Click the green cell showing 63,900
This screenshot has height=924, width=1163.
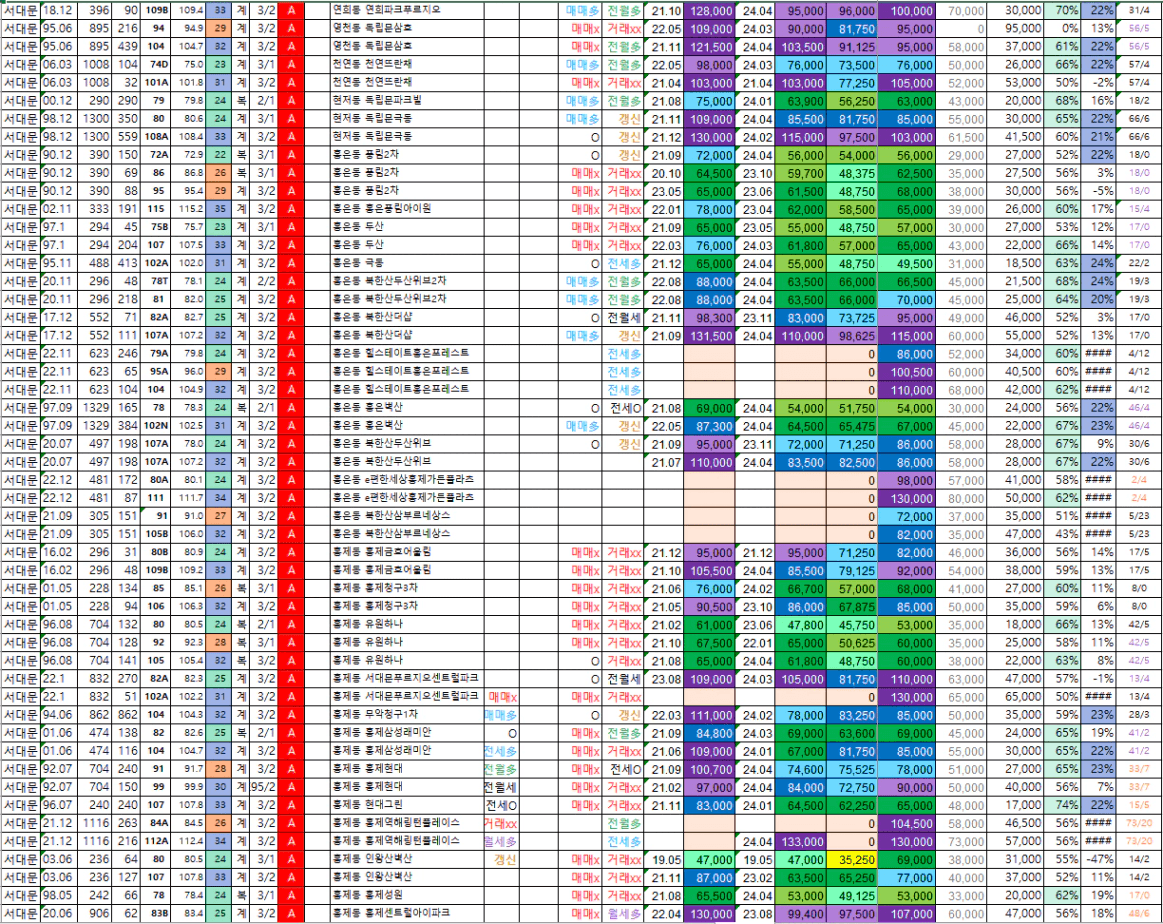(800, 101)
